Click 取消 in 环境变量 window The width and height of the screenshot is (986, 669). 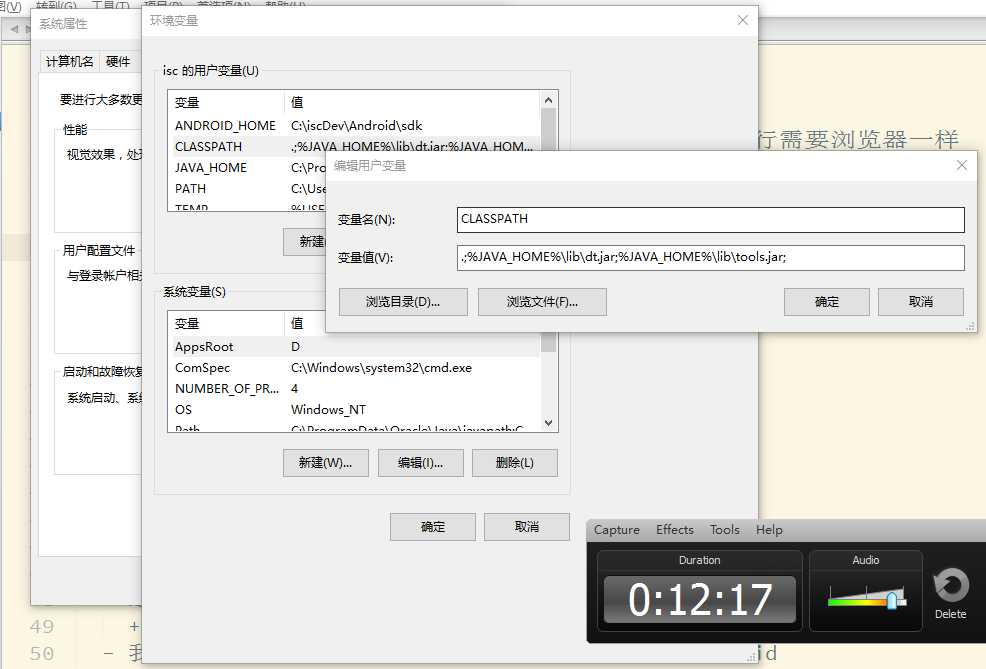527,527
